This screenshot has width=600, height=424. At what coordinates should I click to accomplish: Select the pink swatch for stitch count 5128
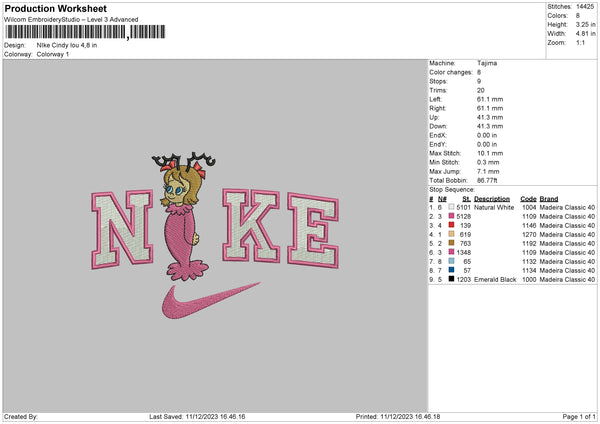point(451,216)
